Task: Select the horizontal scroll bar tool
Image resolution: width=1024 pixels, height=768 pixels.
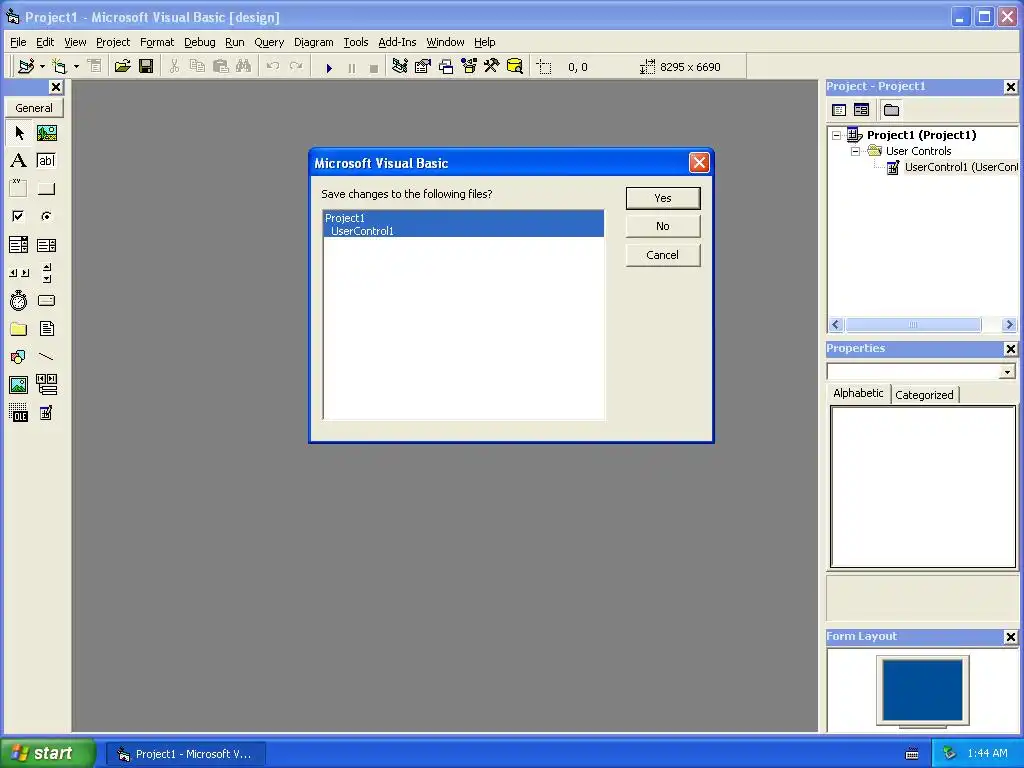Action: [19, 273]
